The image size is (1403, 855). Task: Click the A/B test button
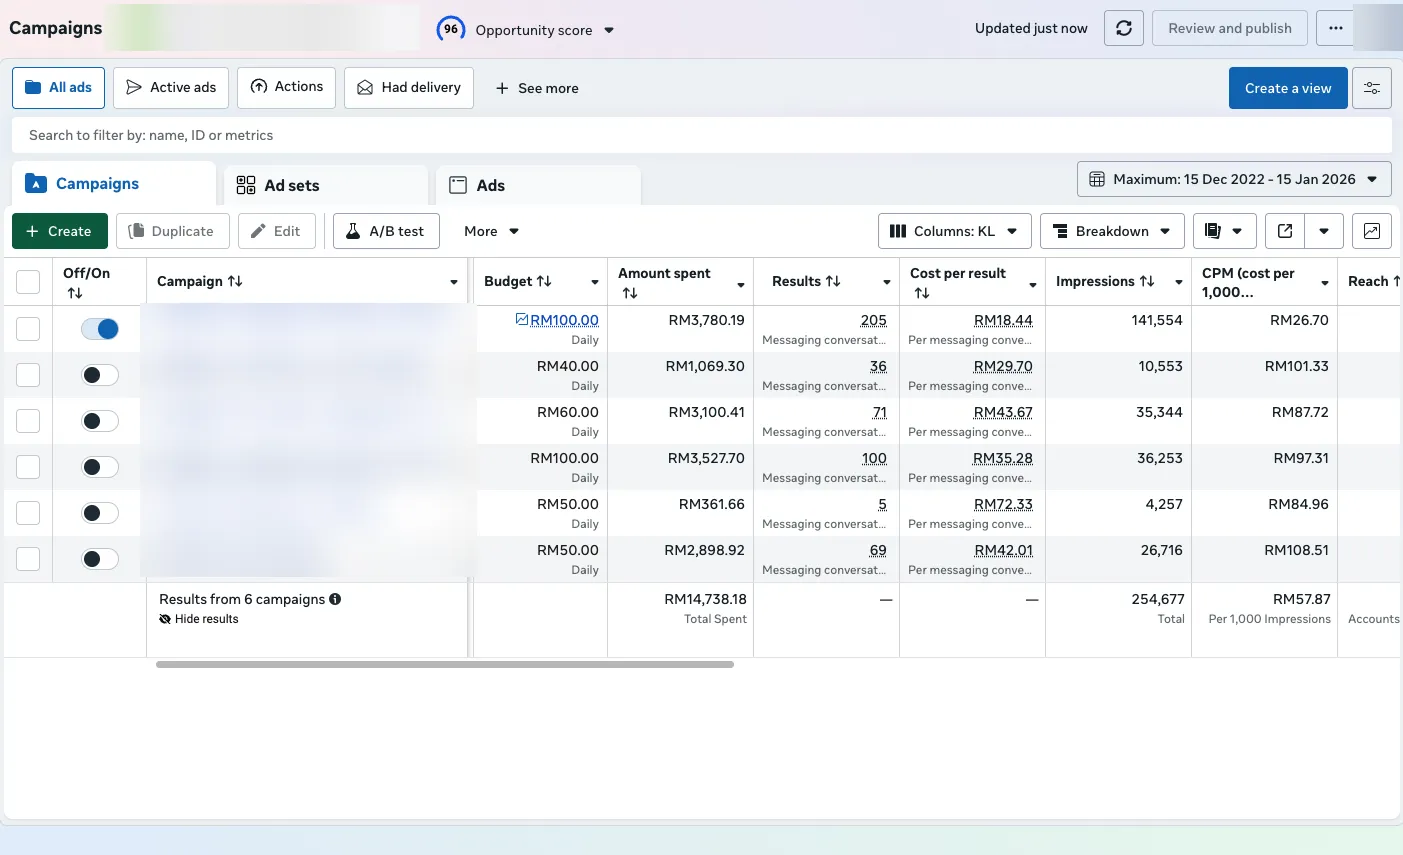(x=386, y=231)
